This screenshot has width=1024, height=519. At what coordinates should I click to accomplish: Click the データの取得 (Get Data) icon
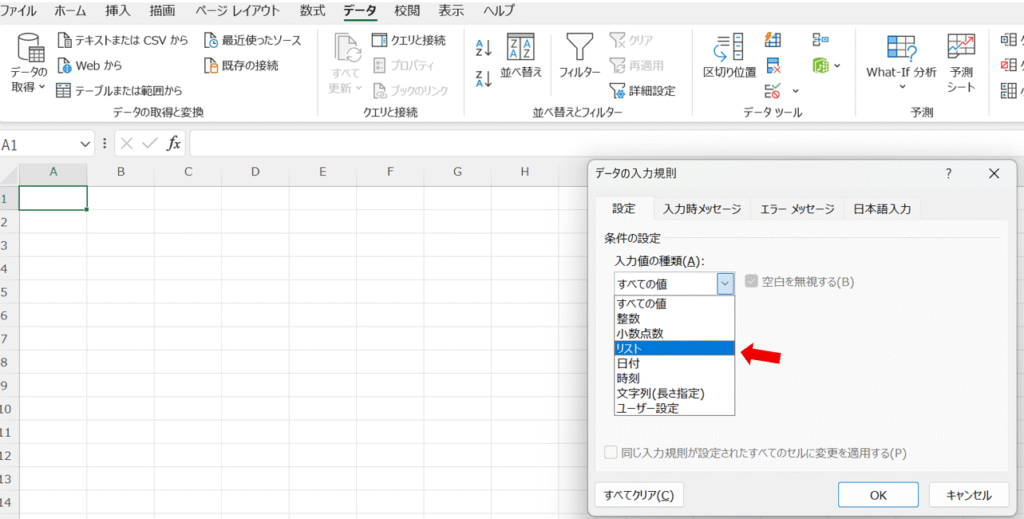pos(29,50)
